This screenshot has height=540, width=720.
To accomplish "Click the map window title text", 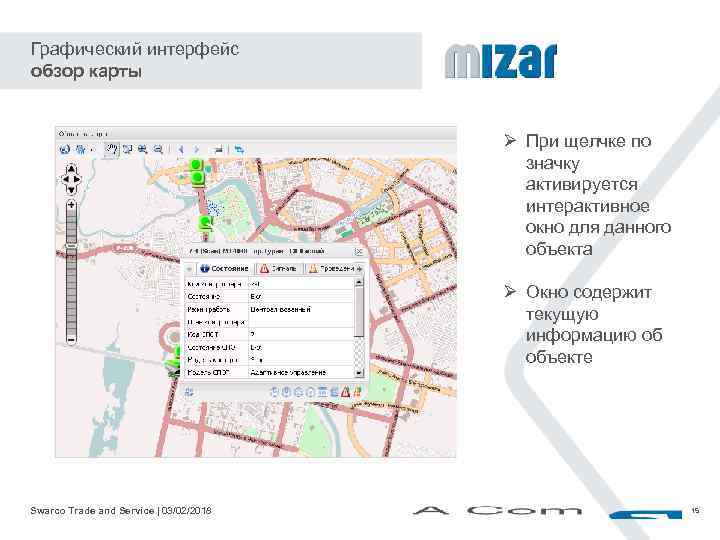I will (83, 134).
